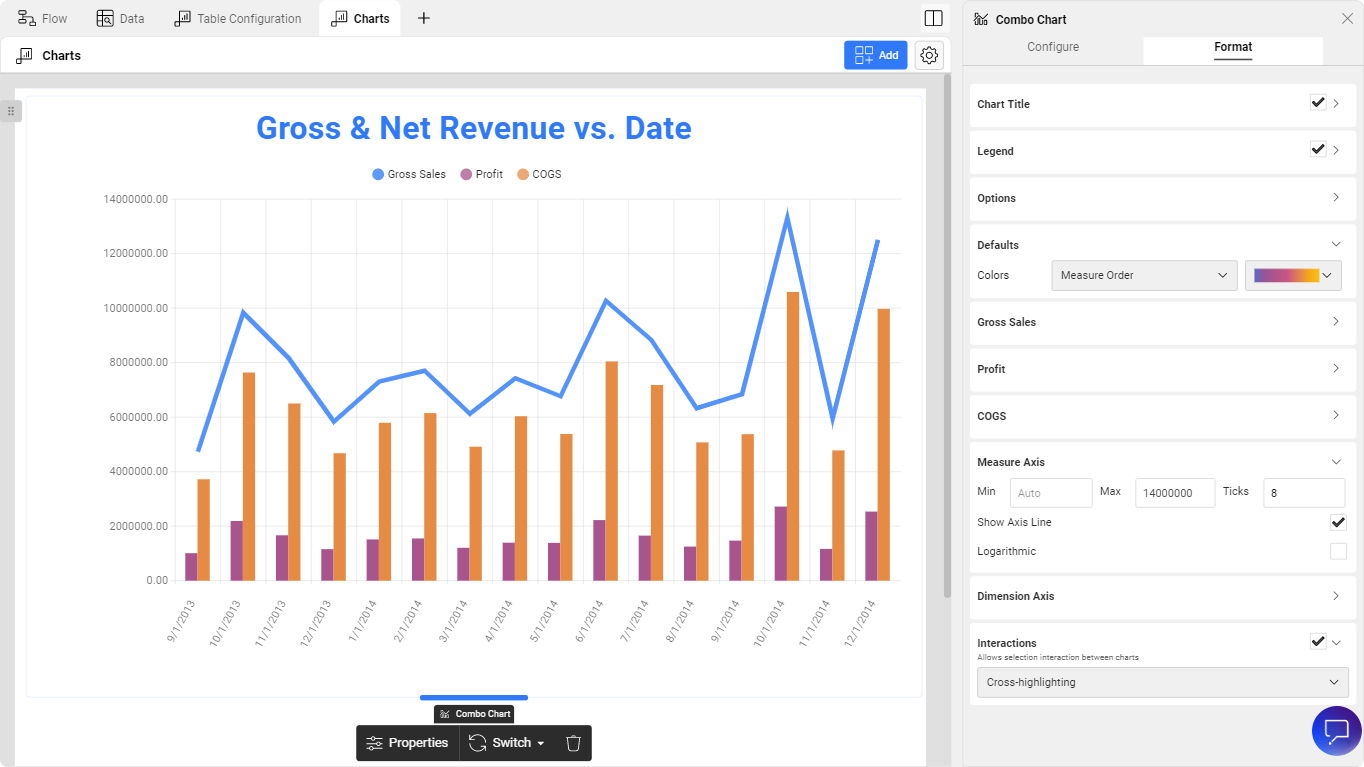Click the trash icon to delete chart
This screenshot has height=767, width=1364.
[573, 743]
